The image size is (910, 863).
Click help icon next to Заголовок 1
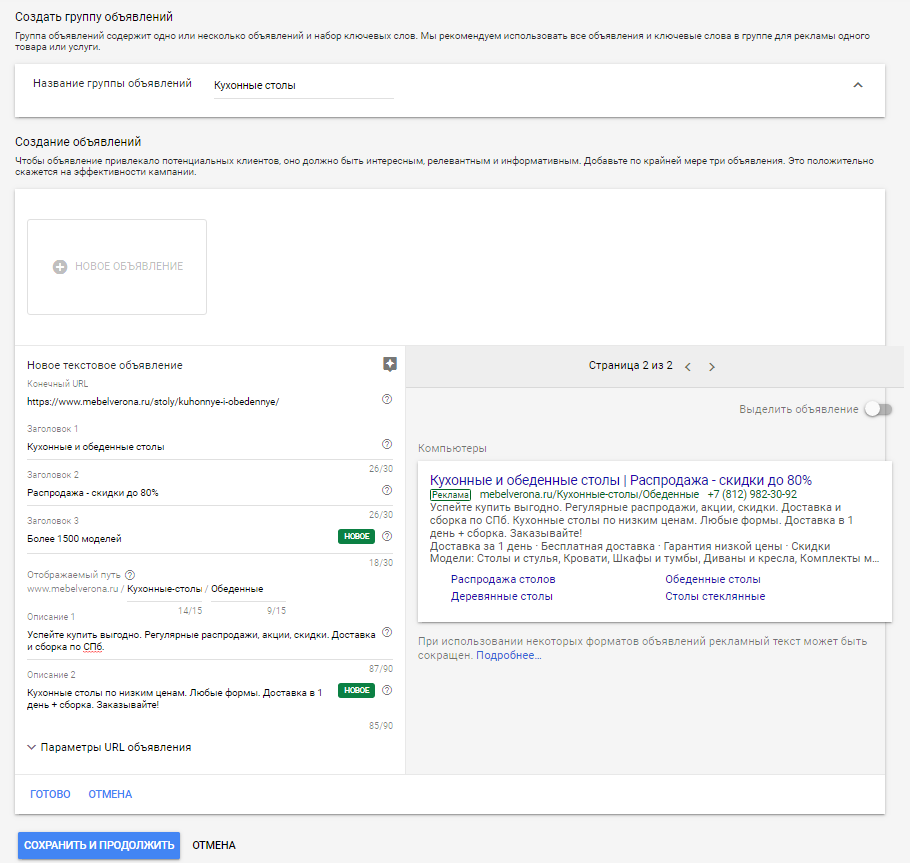(x=387, y=445)
